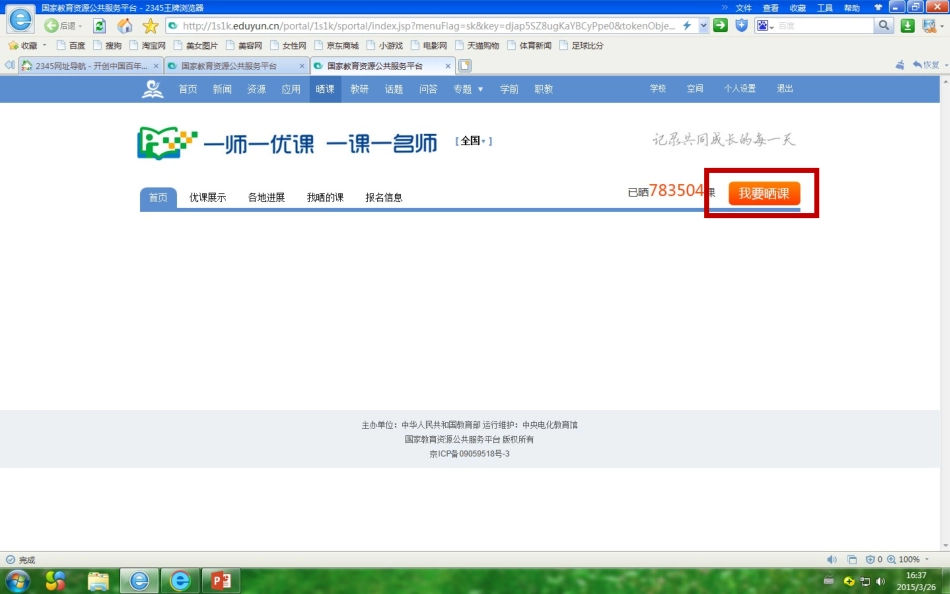Open the new tab button
The width and height of the screenshot is (950, 594).
(x=465, y=66)
